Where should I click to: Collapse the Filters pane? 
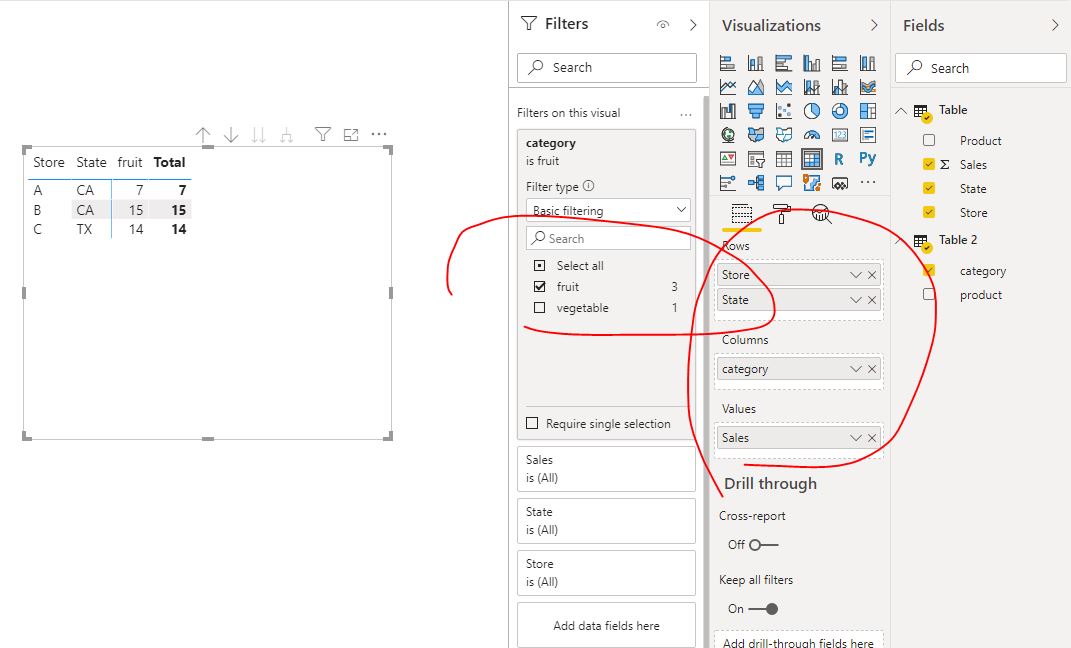[693, 25]
